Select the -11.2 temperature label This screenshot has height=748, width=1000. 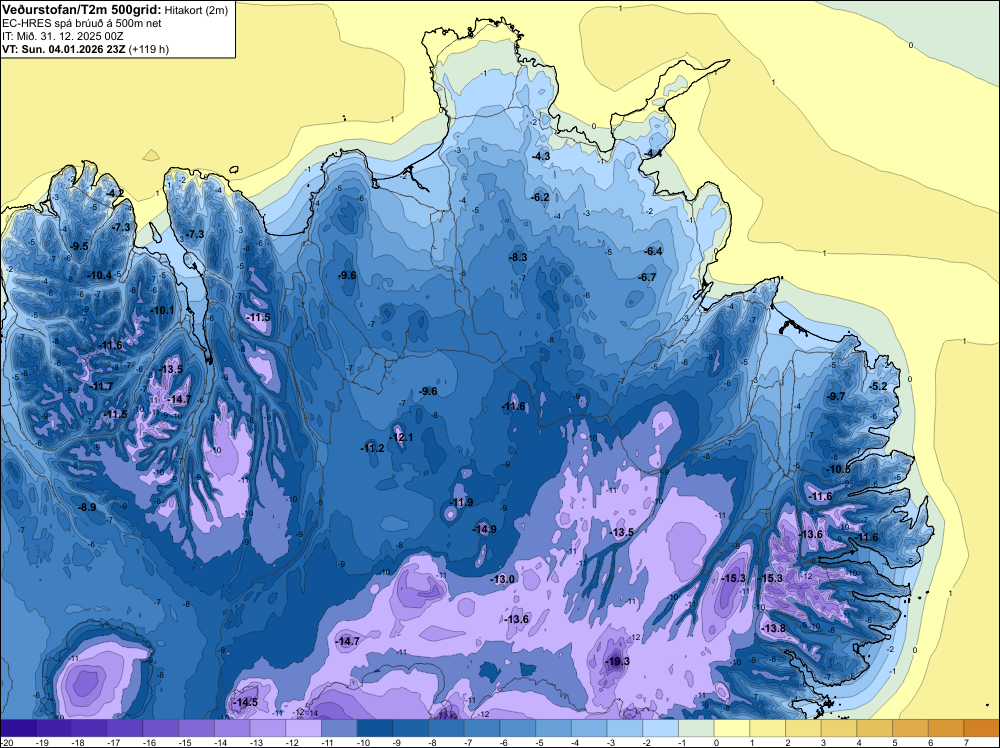tap(372, 448)
